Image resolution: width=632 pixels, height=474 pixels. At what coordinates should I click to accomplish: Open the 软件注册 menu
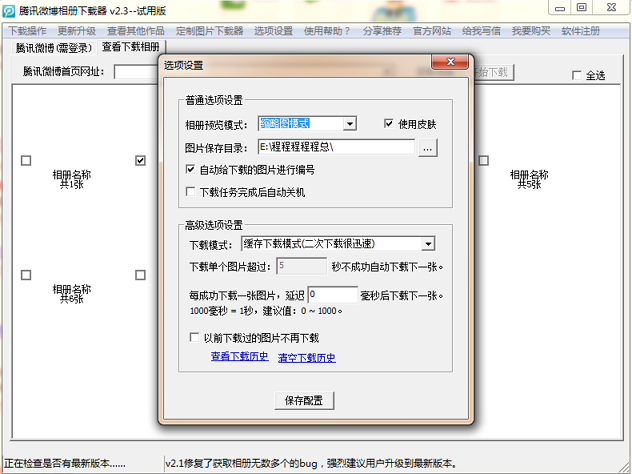point(581,31)
